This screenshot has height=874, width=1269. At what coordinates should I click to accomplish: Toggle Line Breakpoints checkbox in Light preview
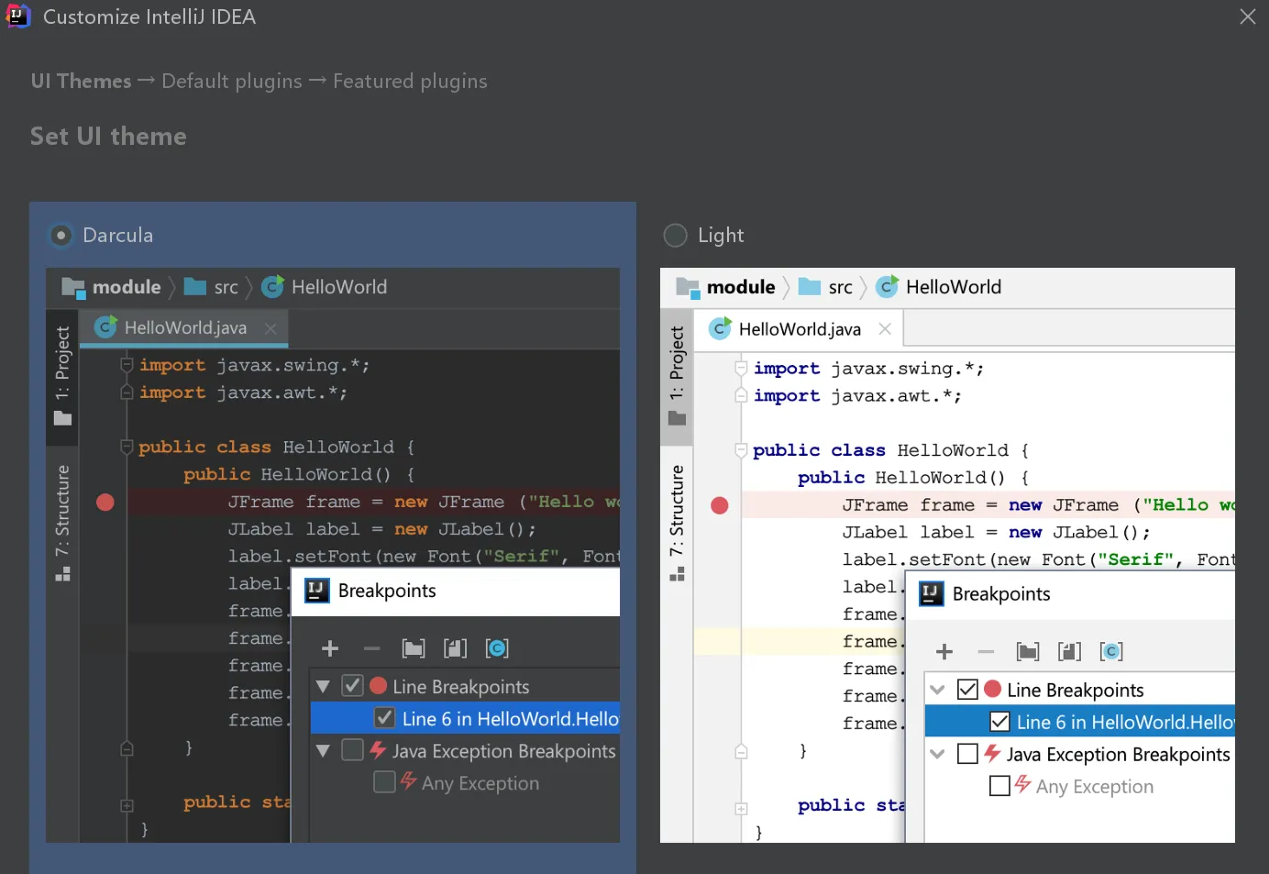tap(967, 689)
